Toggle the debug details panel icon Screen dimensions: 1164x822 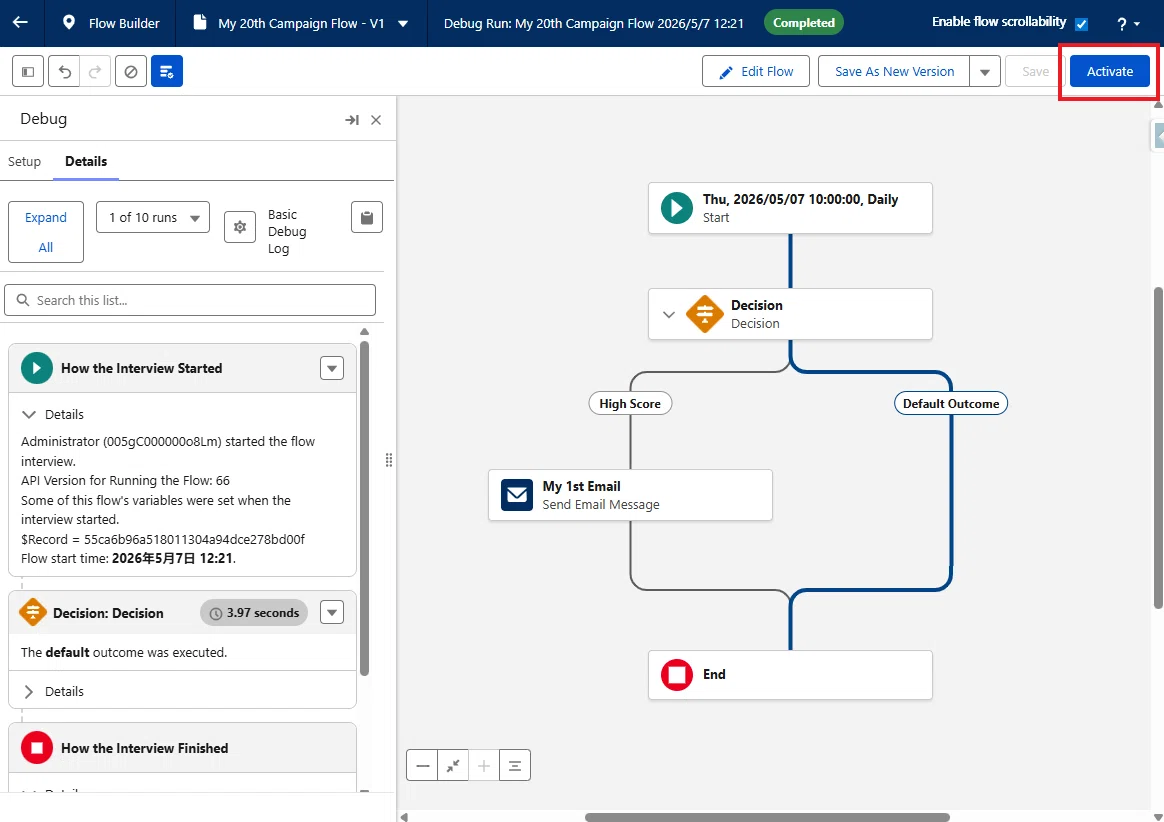pos(167,71)
